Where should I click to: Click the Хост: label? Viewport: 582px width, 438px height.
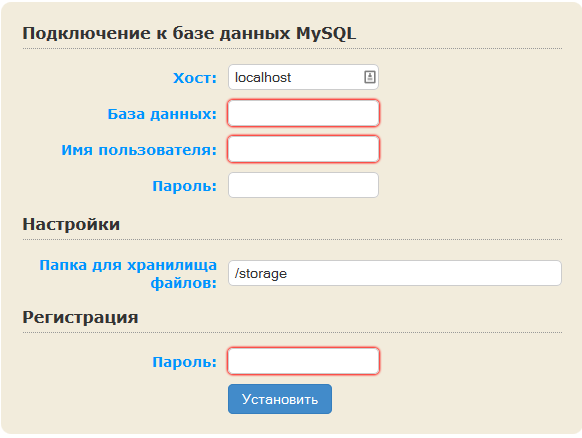[195, 78]
